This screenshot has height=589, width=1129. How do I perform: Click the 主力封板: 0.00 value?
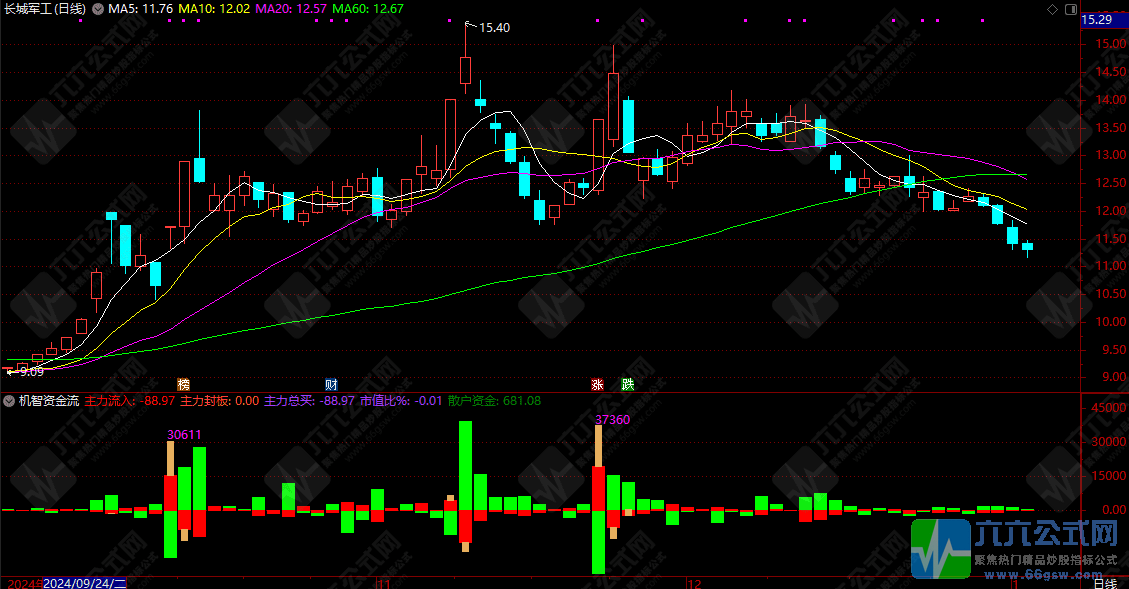pyautogui.click(x=220, y=401)
